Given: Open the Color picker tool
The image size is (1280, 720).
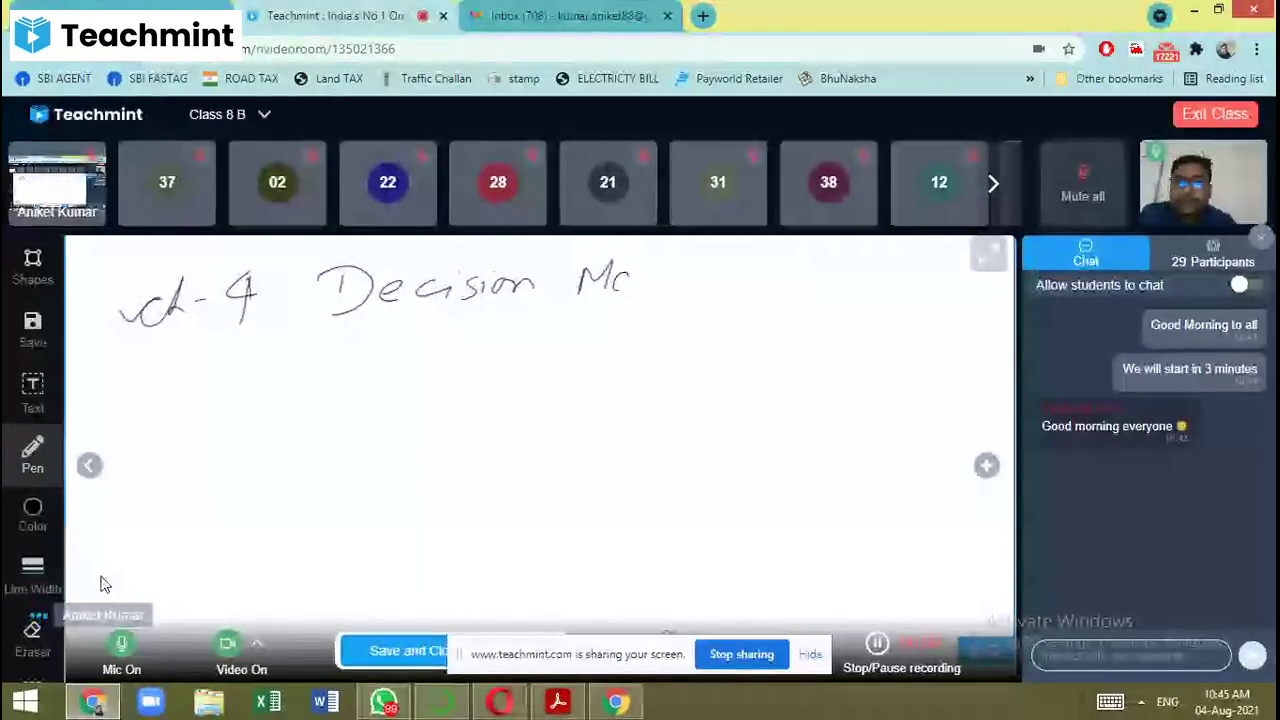Looking at the screenshot, I should [x=32, y=515].
